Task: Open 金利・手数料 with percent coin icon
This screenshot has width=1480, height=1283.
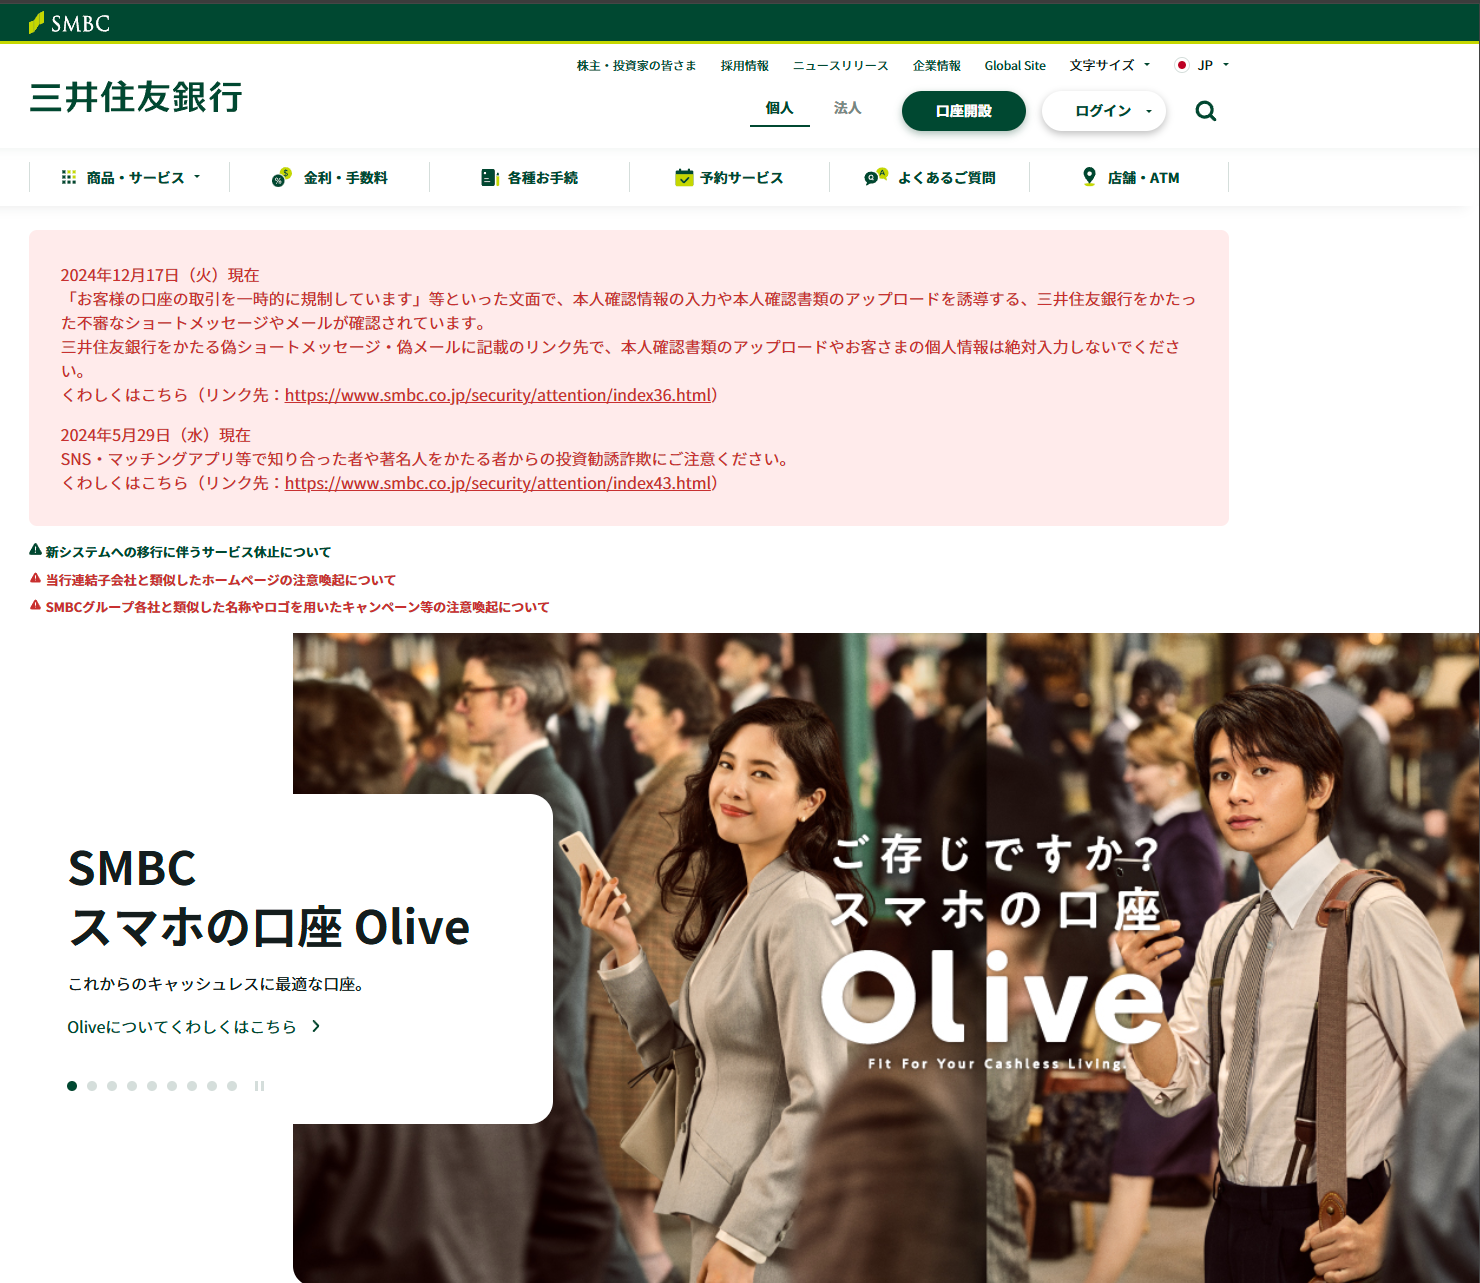Action: [330, 178]
